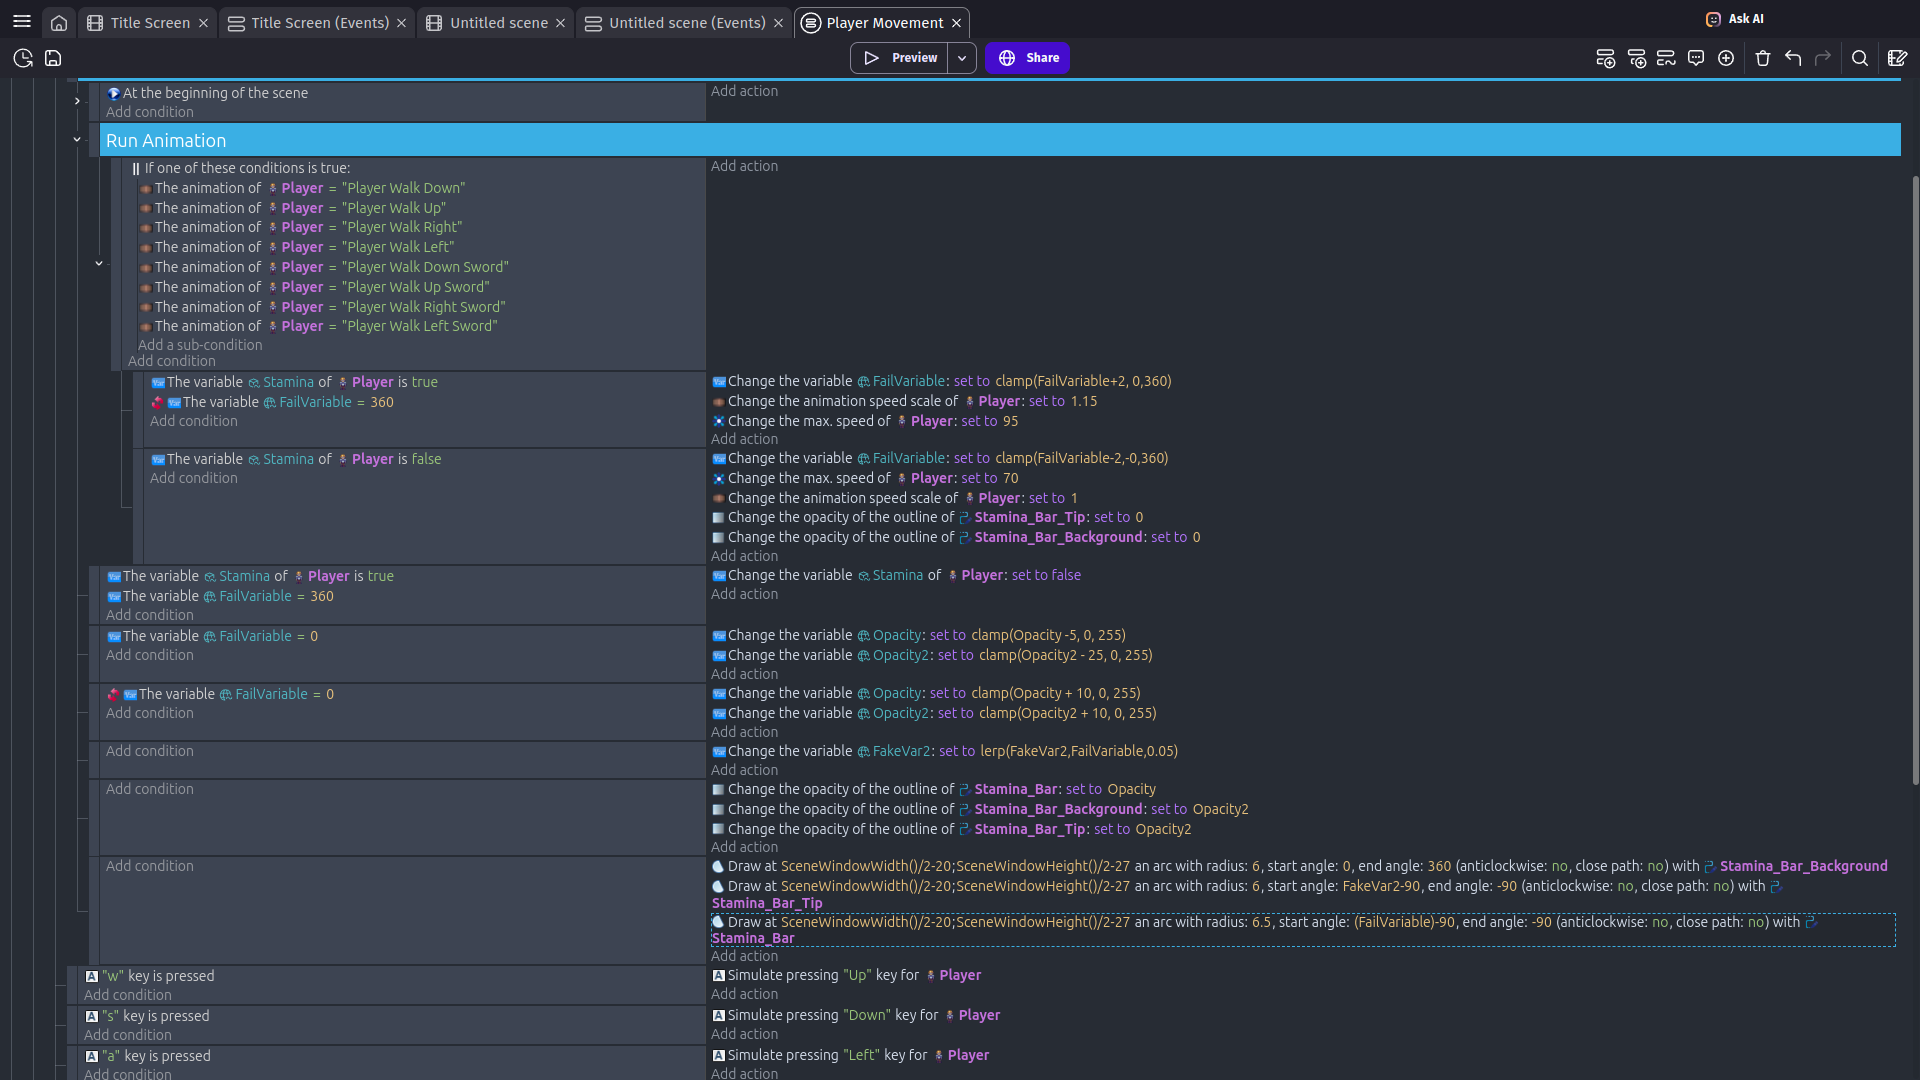Image resolution: width=1920 pixels, height=1080 pixels.
Task: Open the events search magnifier
Action: pyautogui.click(x=1859, y=58)
